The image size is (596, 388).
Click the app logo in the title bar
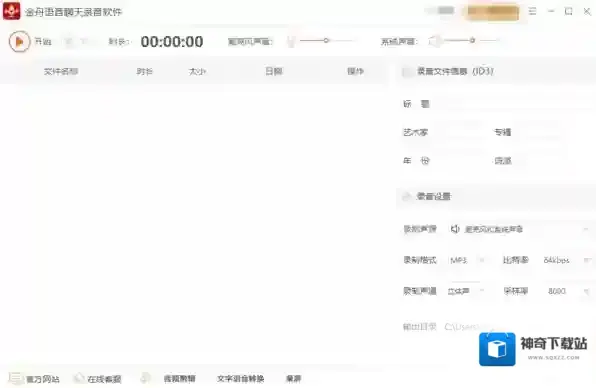[x=11, y=11]
